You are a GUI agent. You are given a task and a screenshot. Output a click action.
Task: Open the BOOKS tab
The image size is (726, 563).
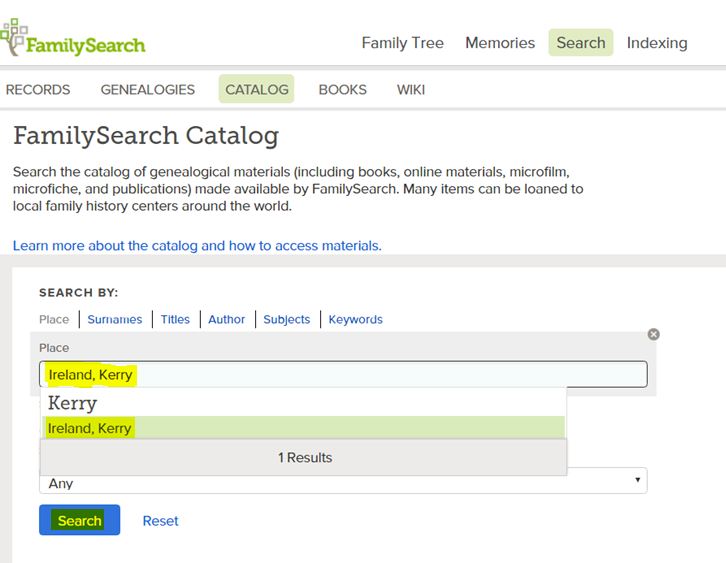click(343, 89)
